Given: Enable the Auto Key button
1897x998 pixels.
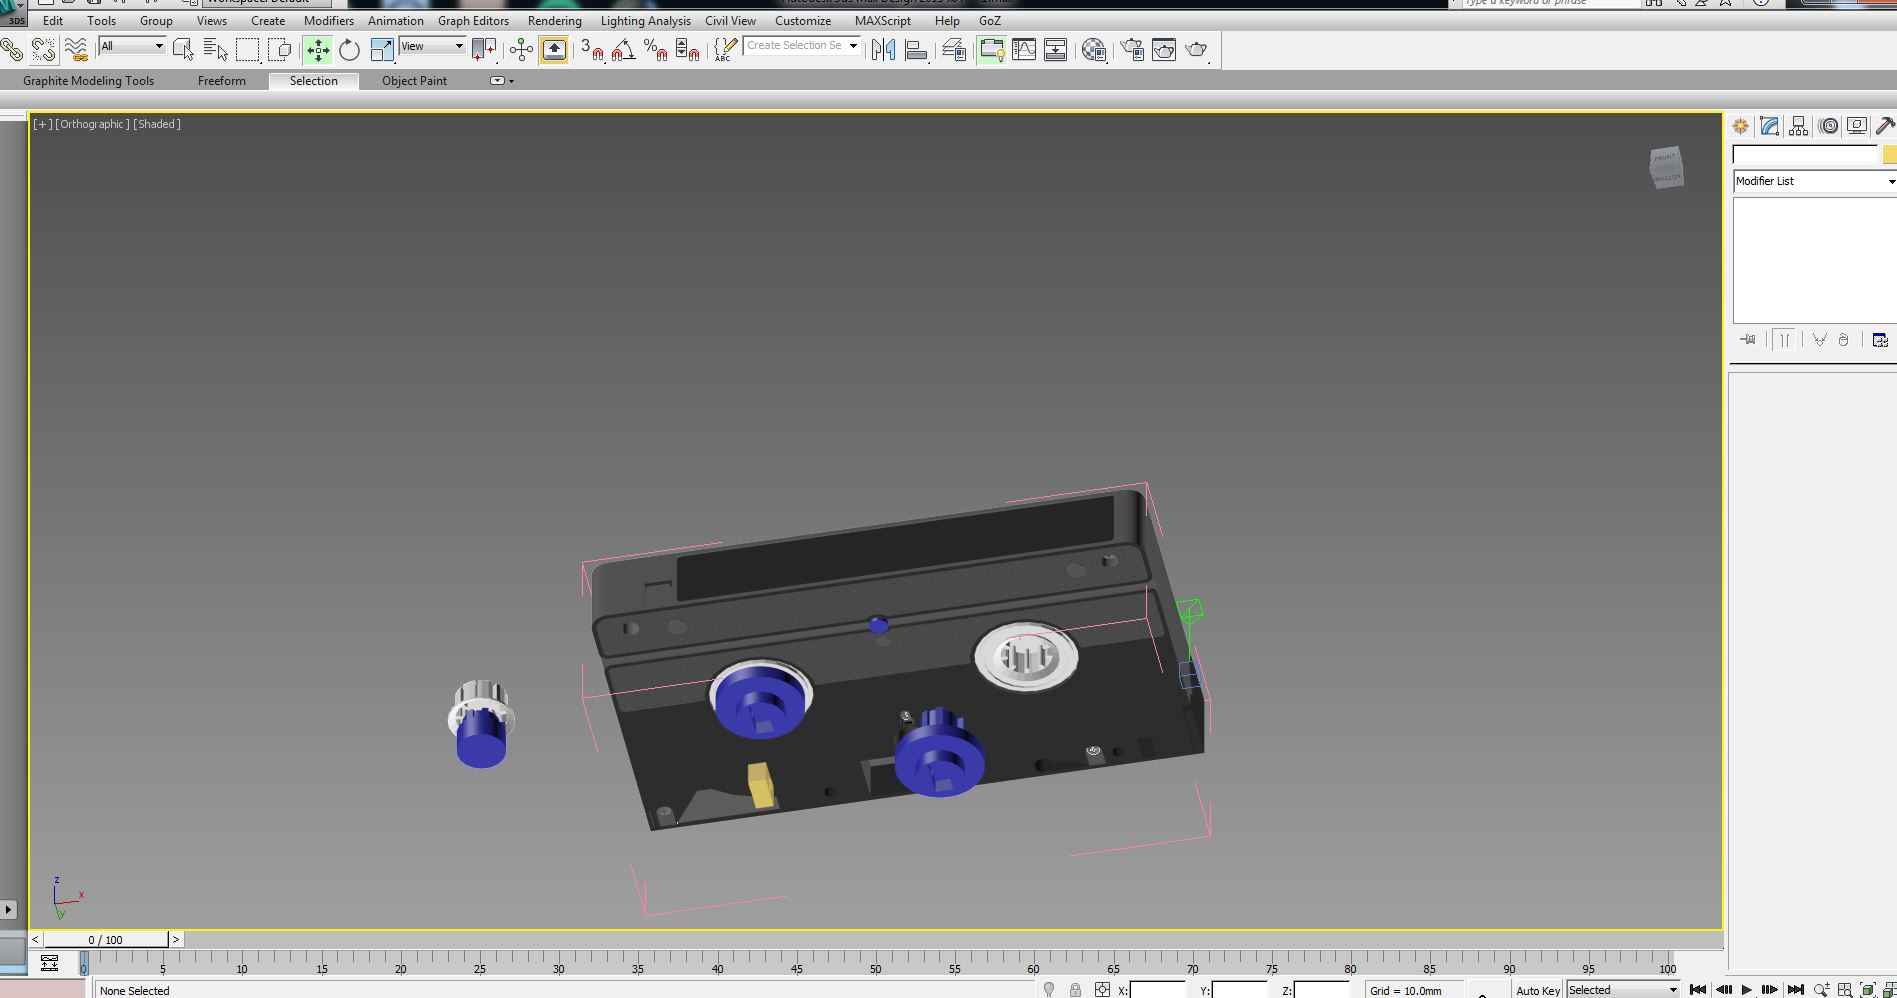Looking at the screenshot, I should click(x=1537, y=990).
